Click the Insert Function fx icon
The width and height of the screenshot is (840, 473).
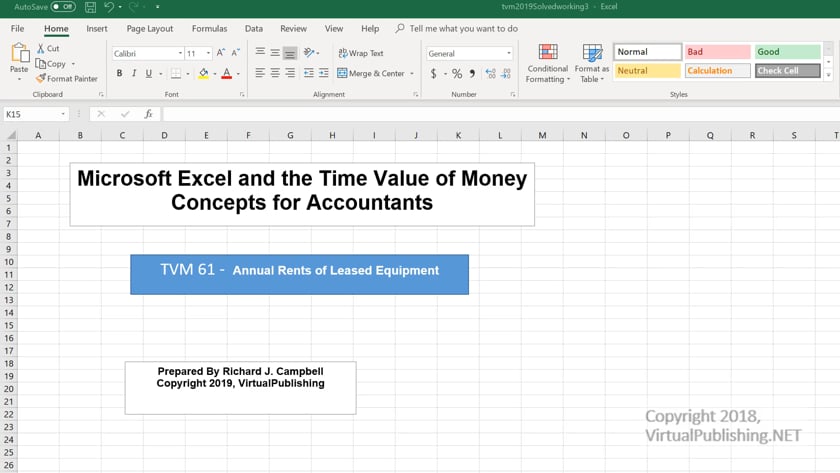tap(148, 114)
